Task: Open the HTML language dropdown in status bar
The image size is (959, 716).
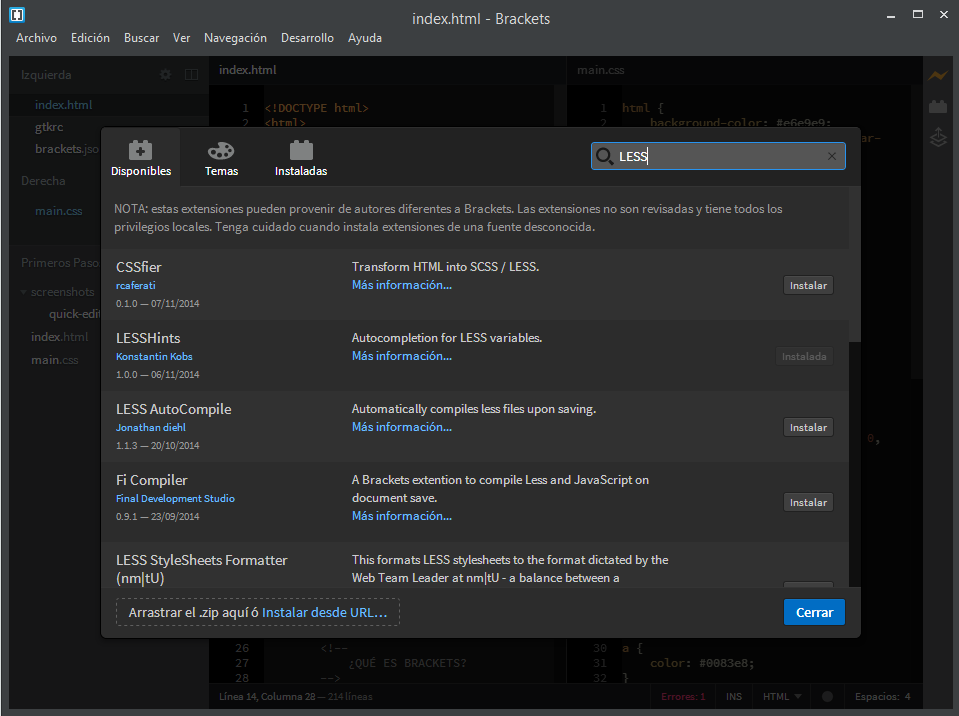Action: (x=781, y=696)
